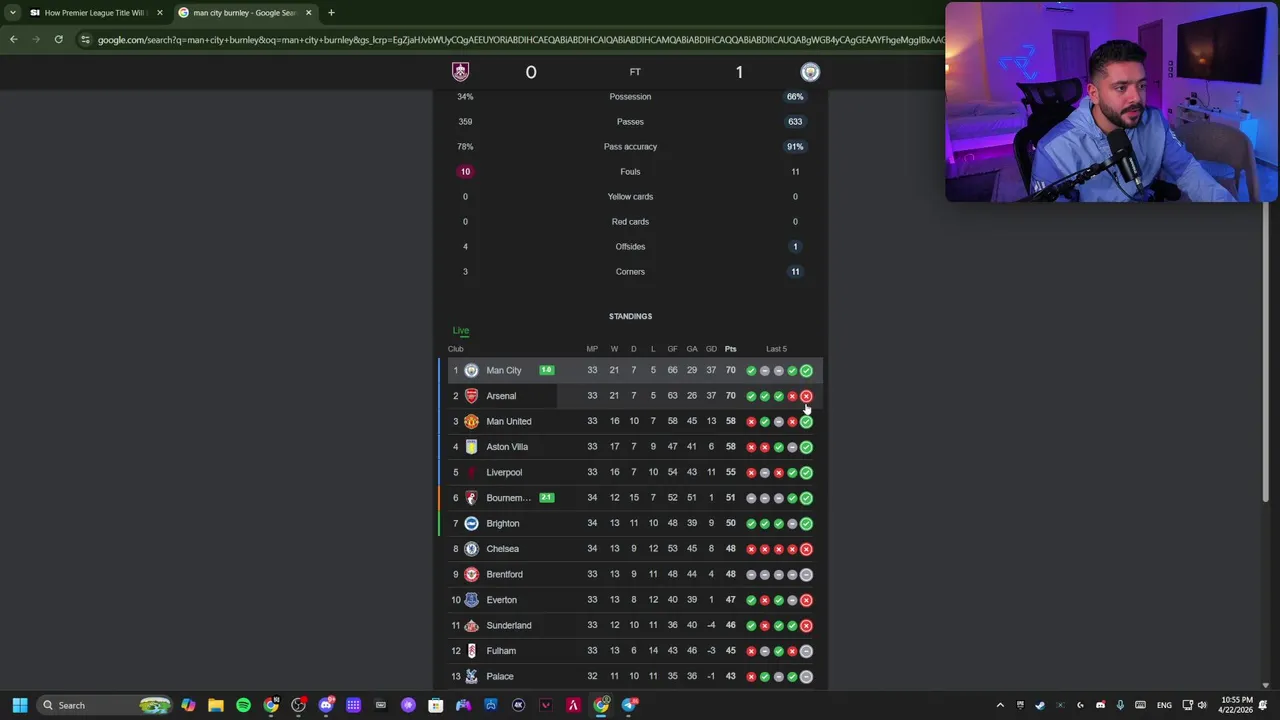This screenshot has height=720, width=1280.
Task: Open Spotify from the taskbar
Action: tap(243, 705)
